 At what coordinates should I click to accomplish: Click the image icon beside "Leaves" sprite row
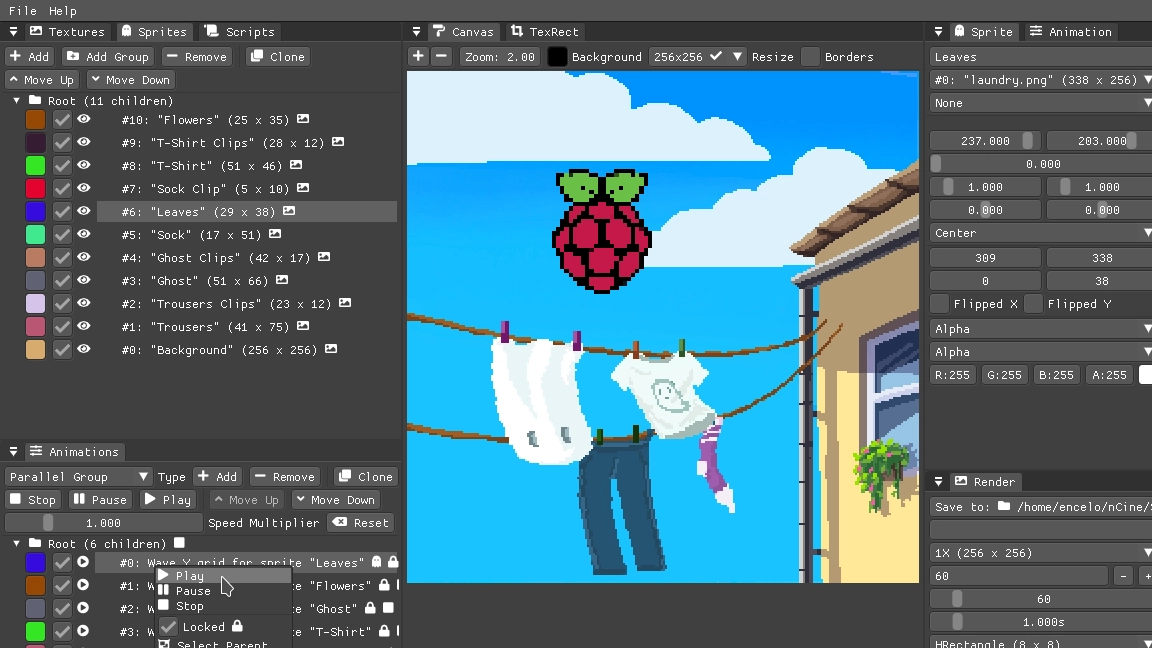(x=289, y=211)
